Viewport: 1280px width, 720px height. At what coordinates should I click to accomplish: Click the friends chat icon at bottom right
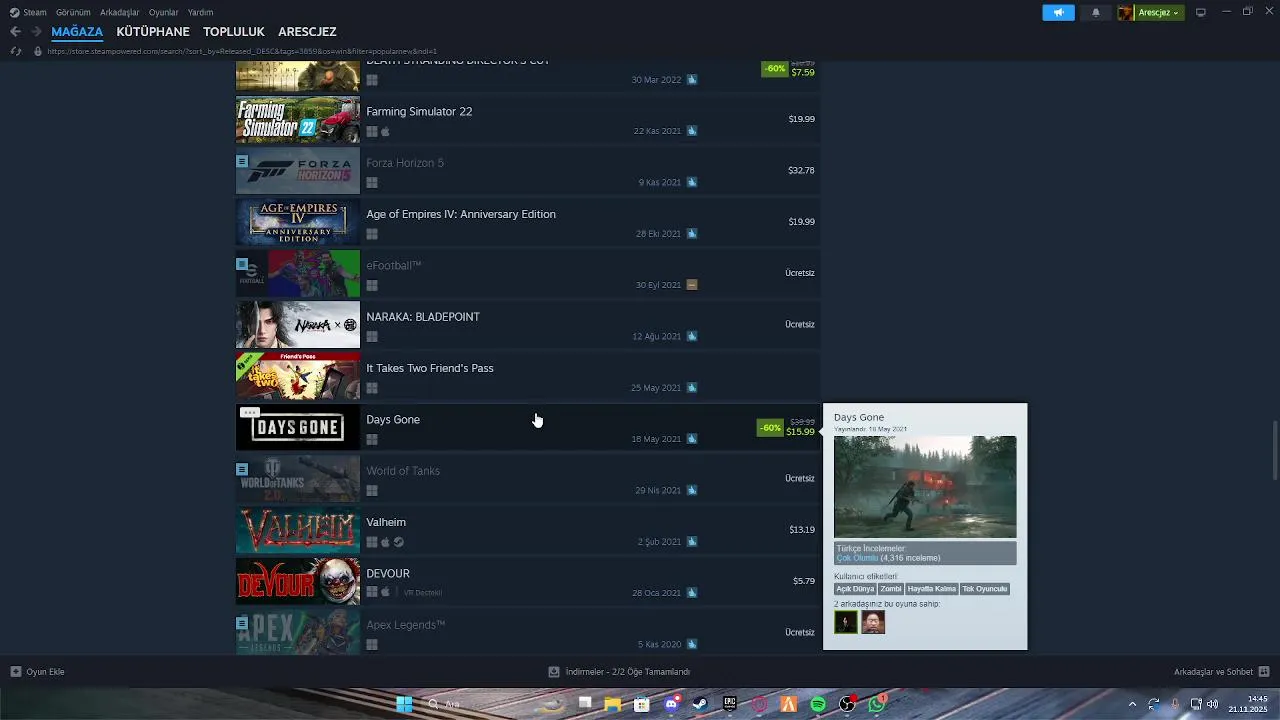tap(1264, 672)
